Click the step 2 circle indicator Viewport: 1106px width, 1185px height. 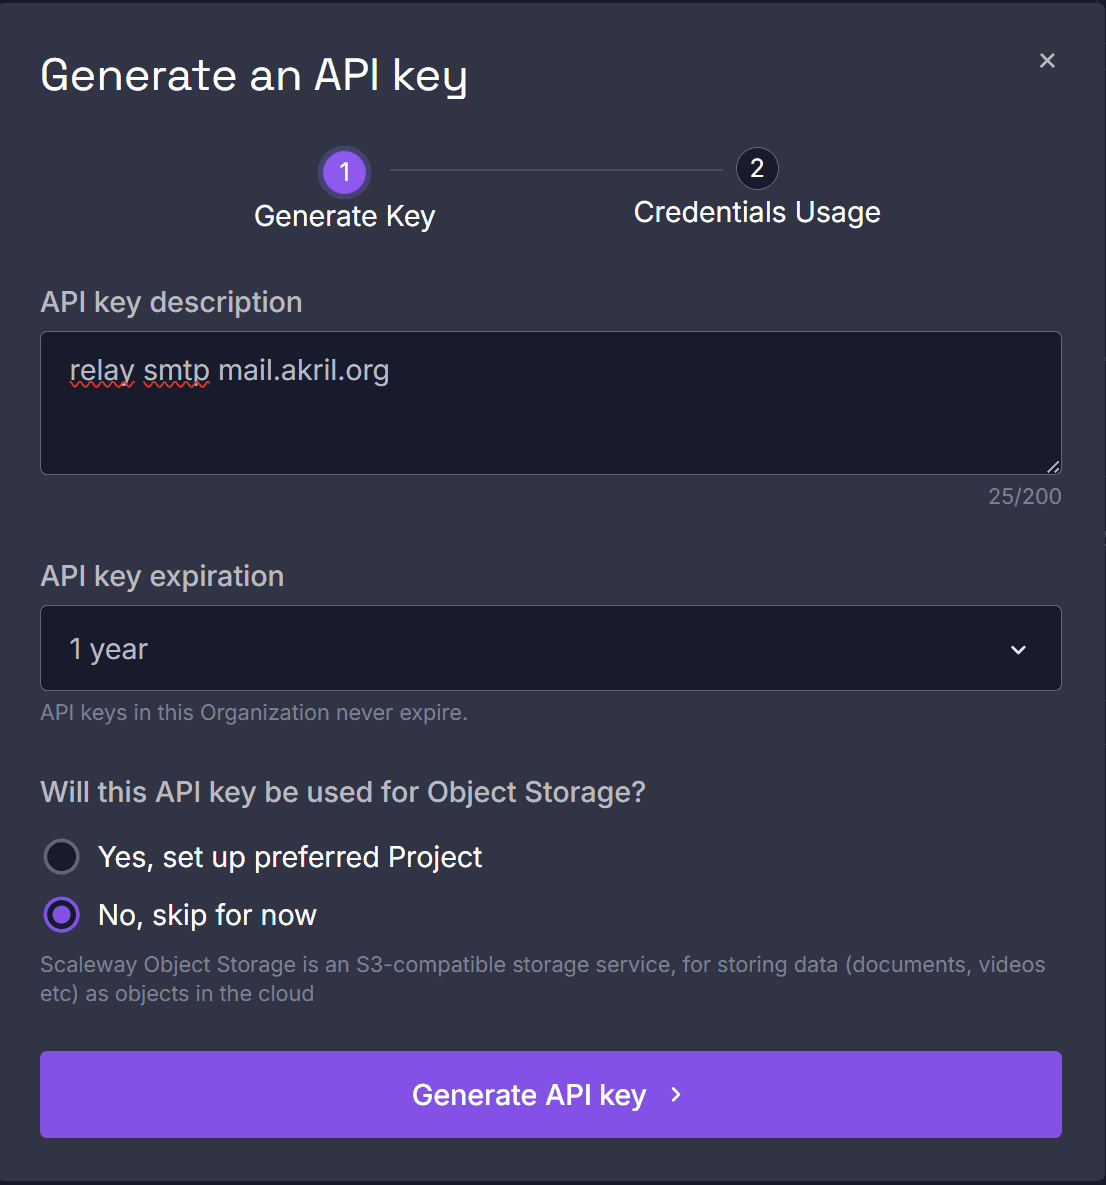pyautogui.click(x=757, y=169)
